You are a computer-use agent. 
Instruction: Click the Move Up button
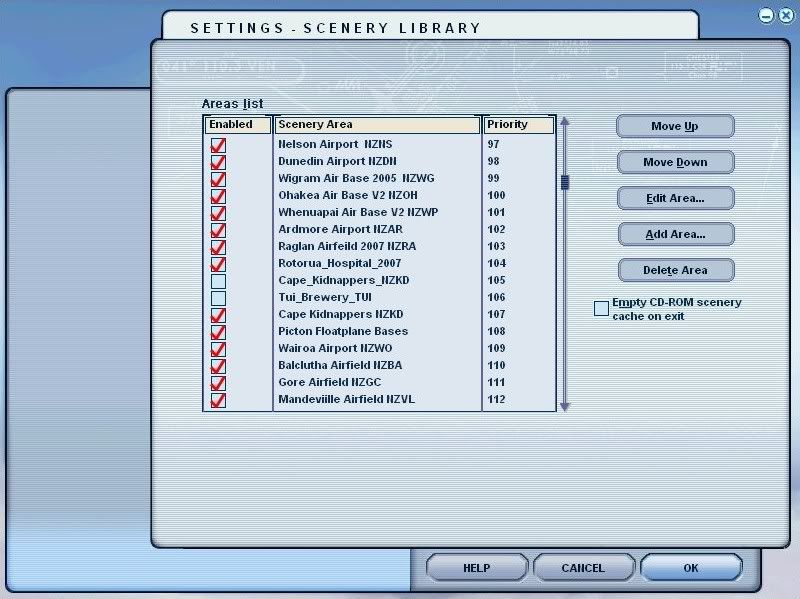point(675,126)
